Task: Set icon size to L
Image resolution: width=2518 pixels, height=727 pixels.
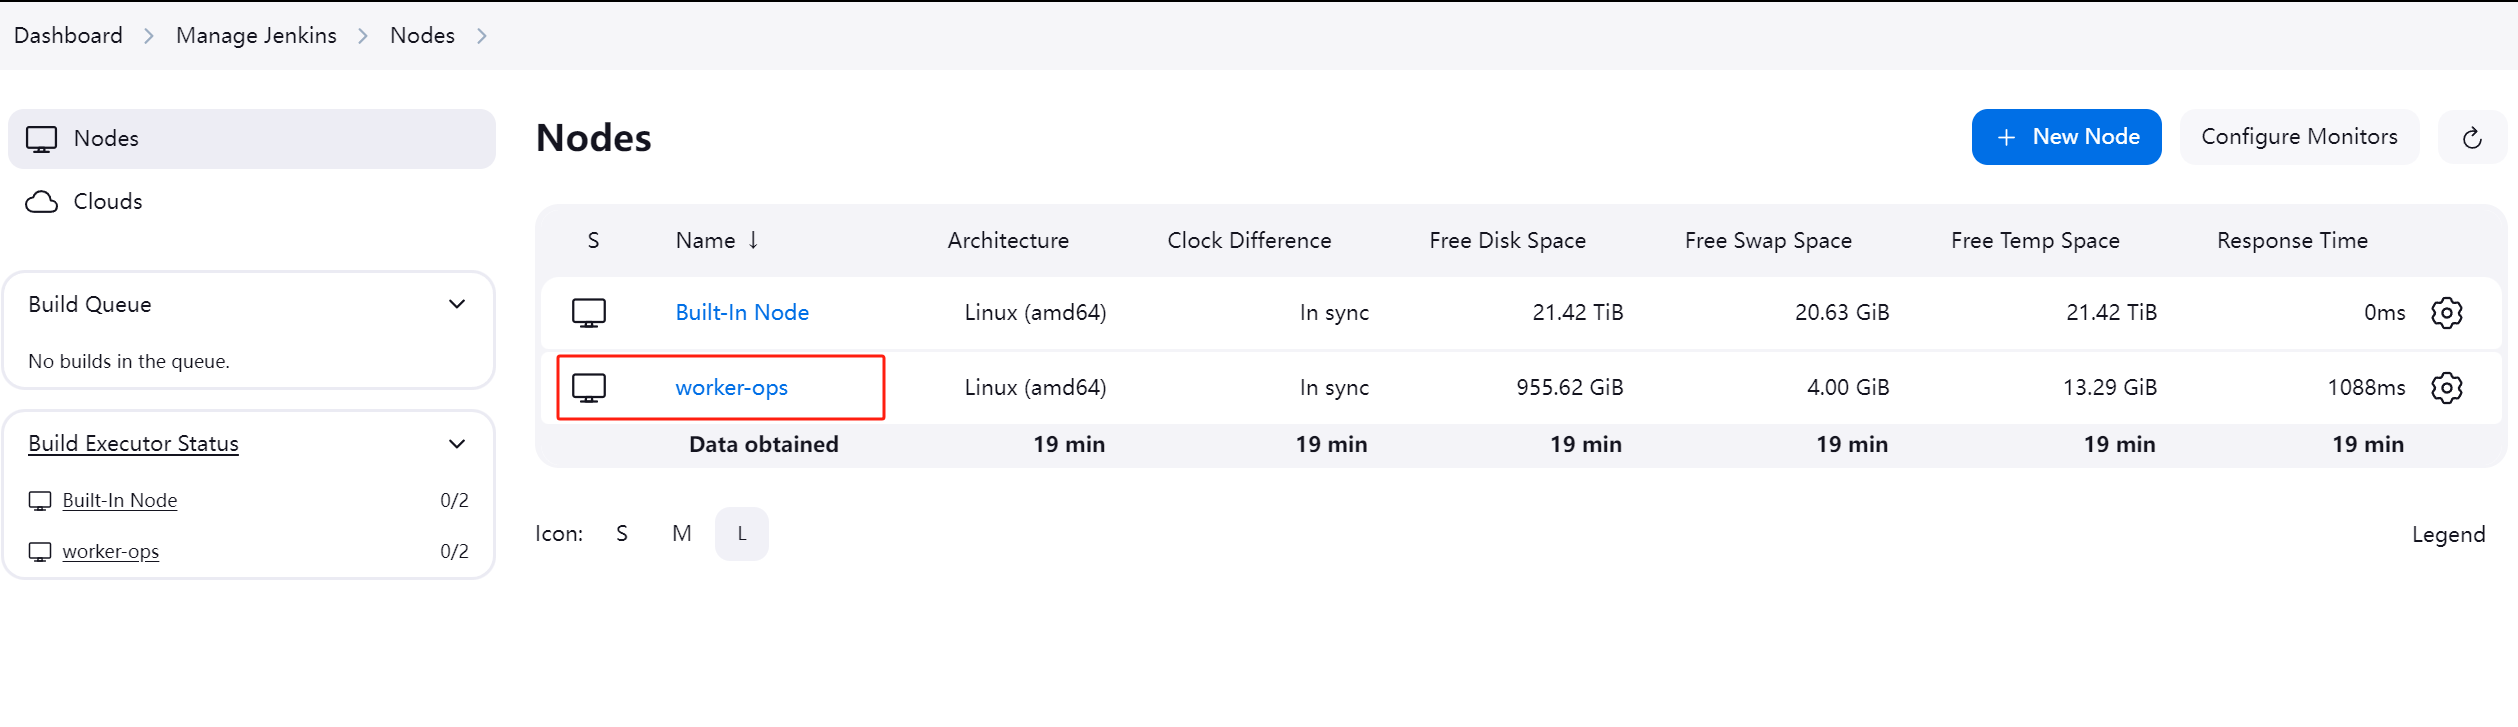Action: (x=742, y=534)
